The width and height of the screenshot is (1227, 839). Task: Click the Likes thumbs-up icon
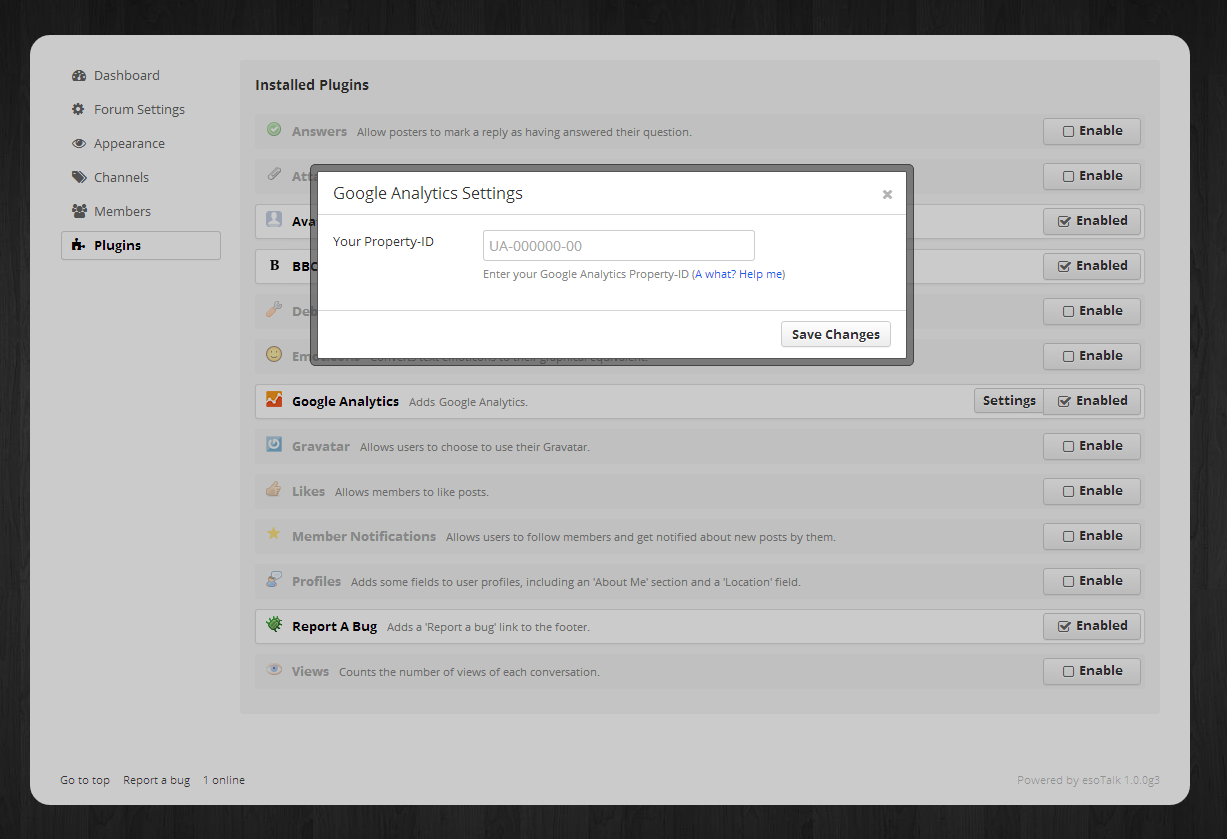[274, 489]
